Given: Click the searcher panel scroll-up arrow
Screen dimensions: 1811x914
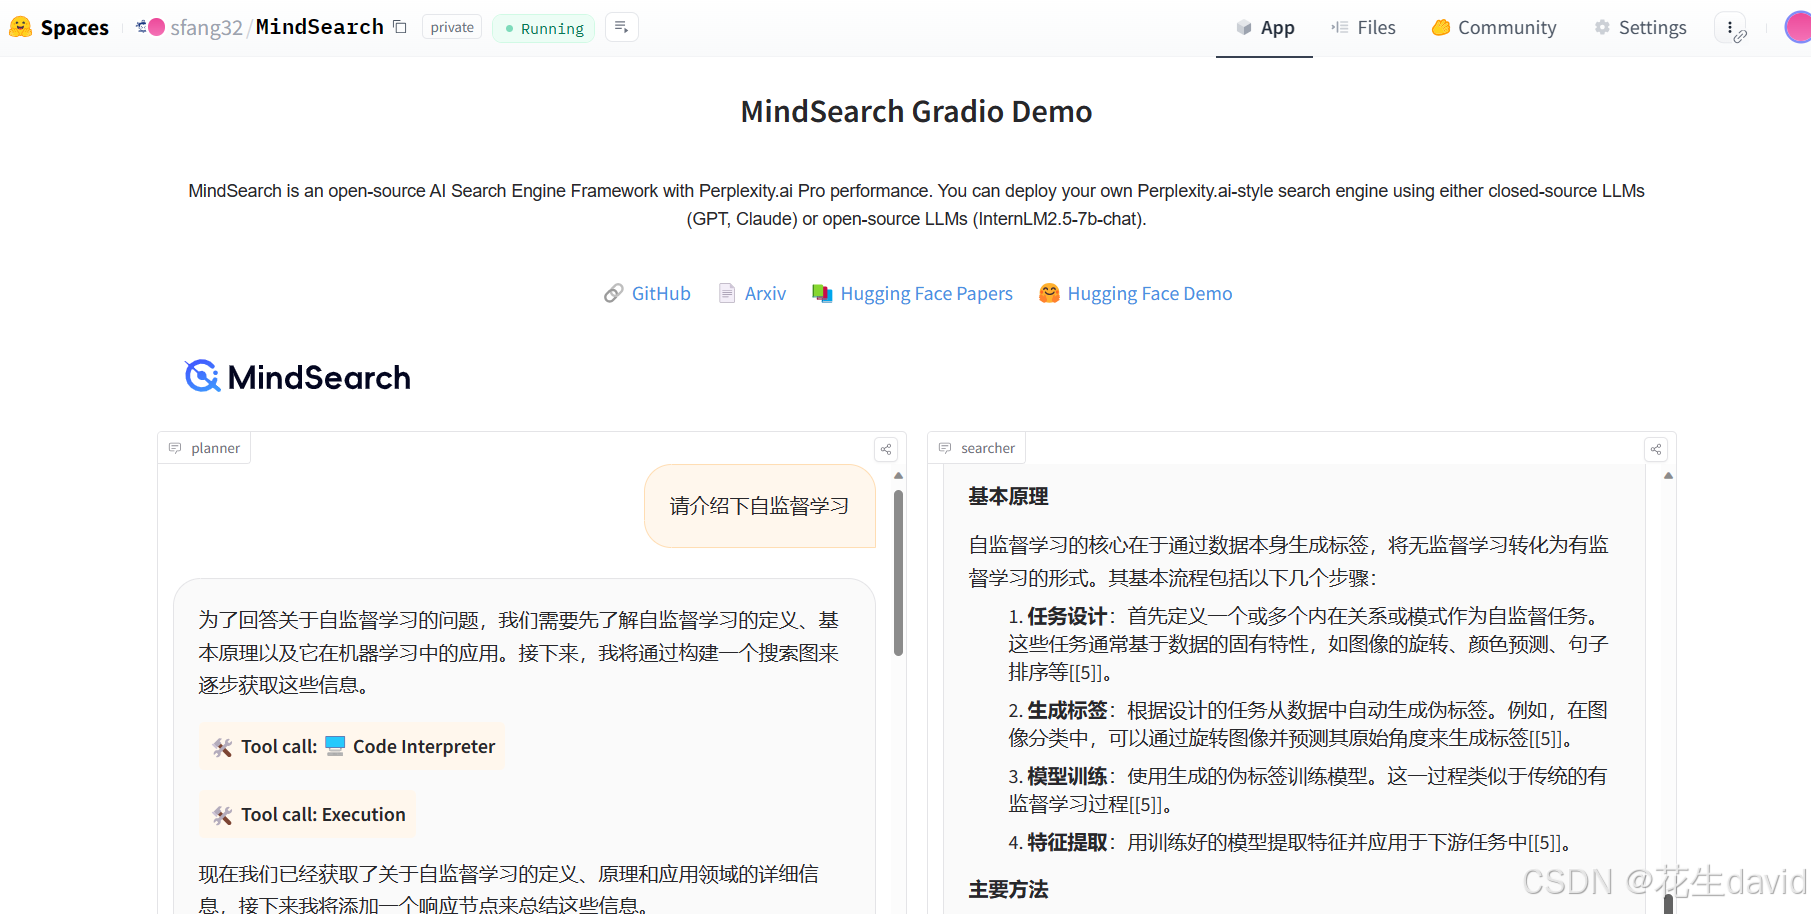Looking at the screenshot, I should pyautogui.click(x=1668, y=476).
